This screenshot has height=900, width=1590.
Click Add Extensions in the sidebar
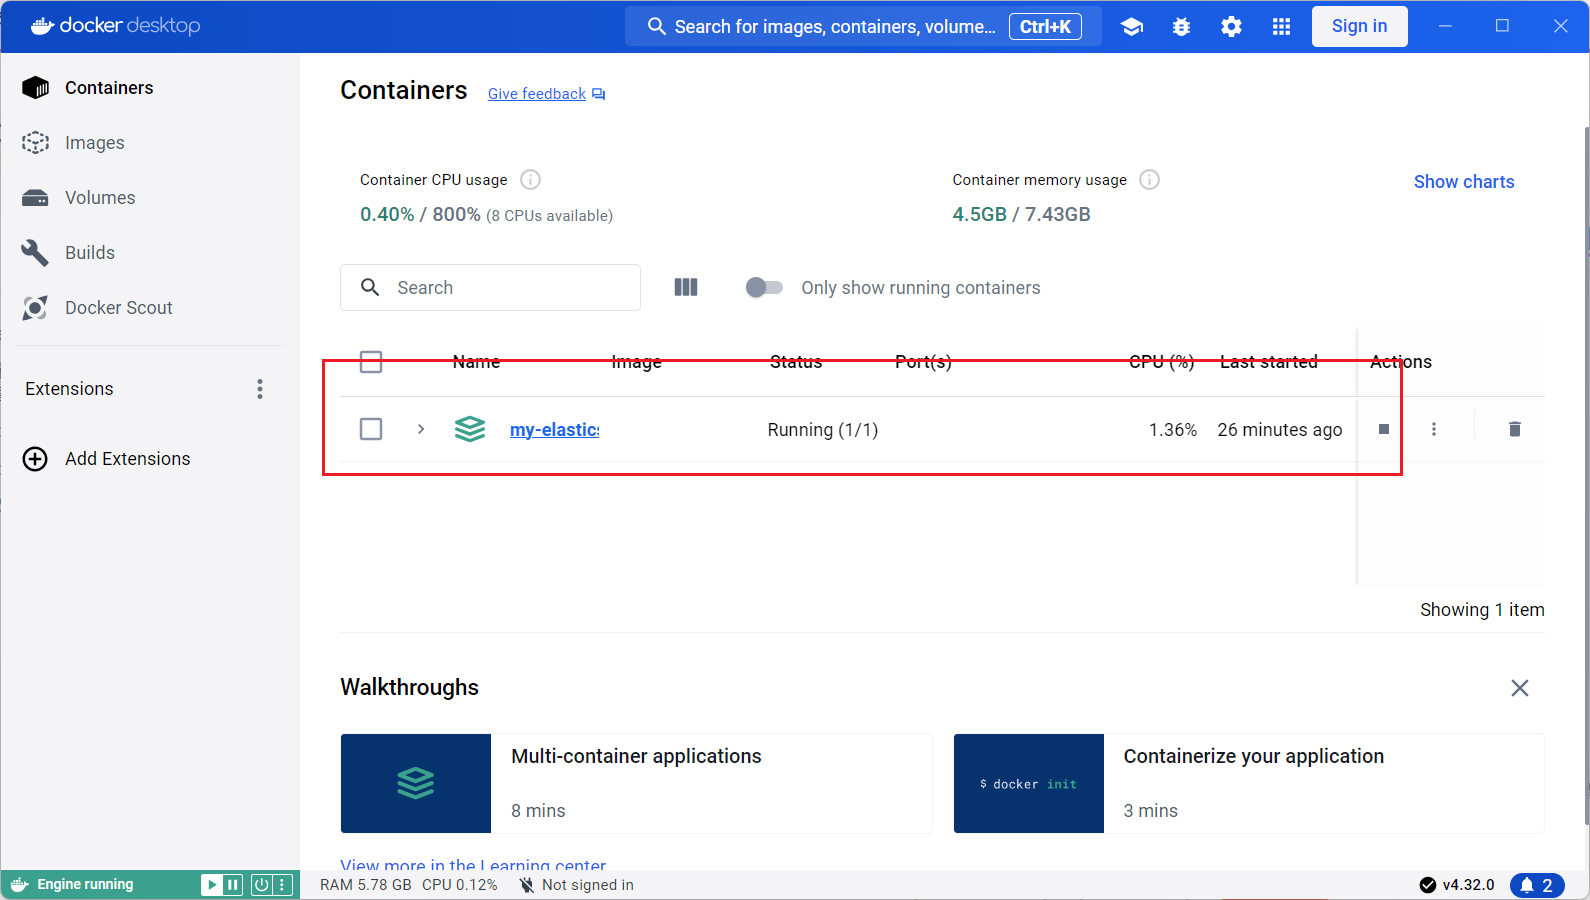[127, 459]
